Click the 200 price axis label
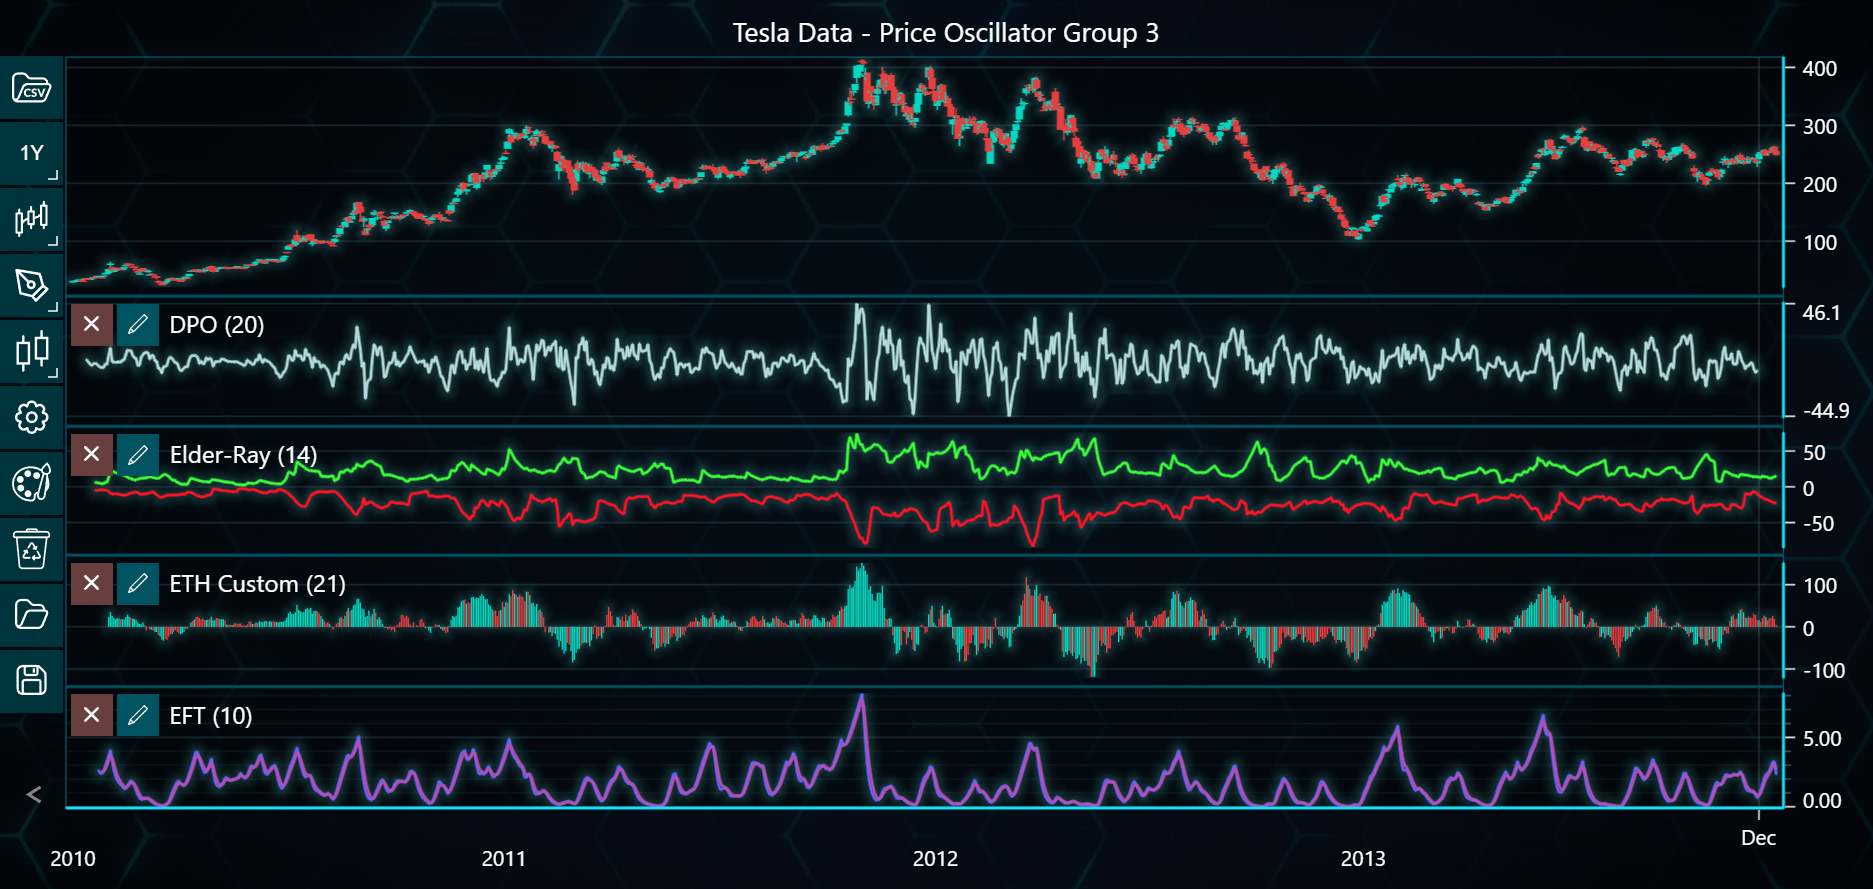This screenshot has width=1873, height=889. pyautogui.click(x=1819, y=185)
